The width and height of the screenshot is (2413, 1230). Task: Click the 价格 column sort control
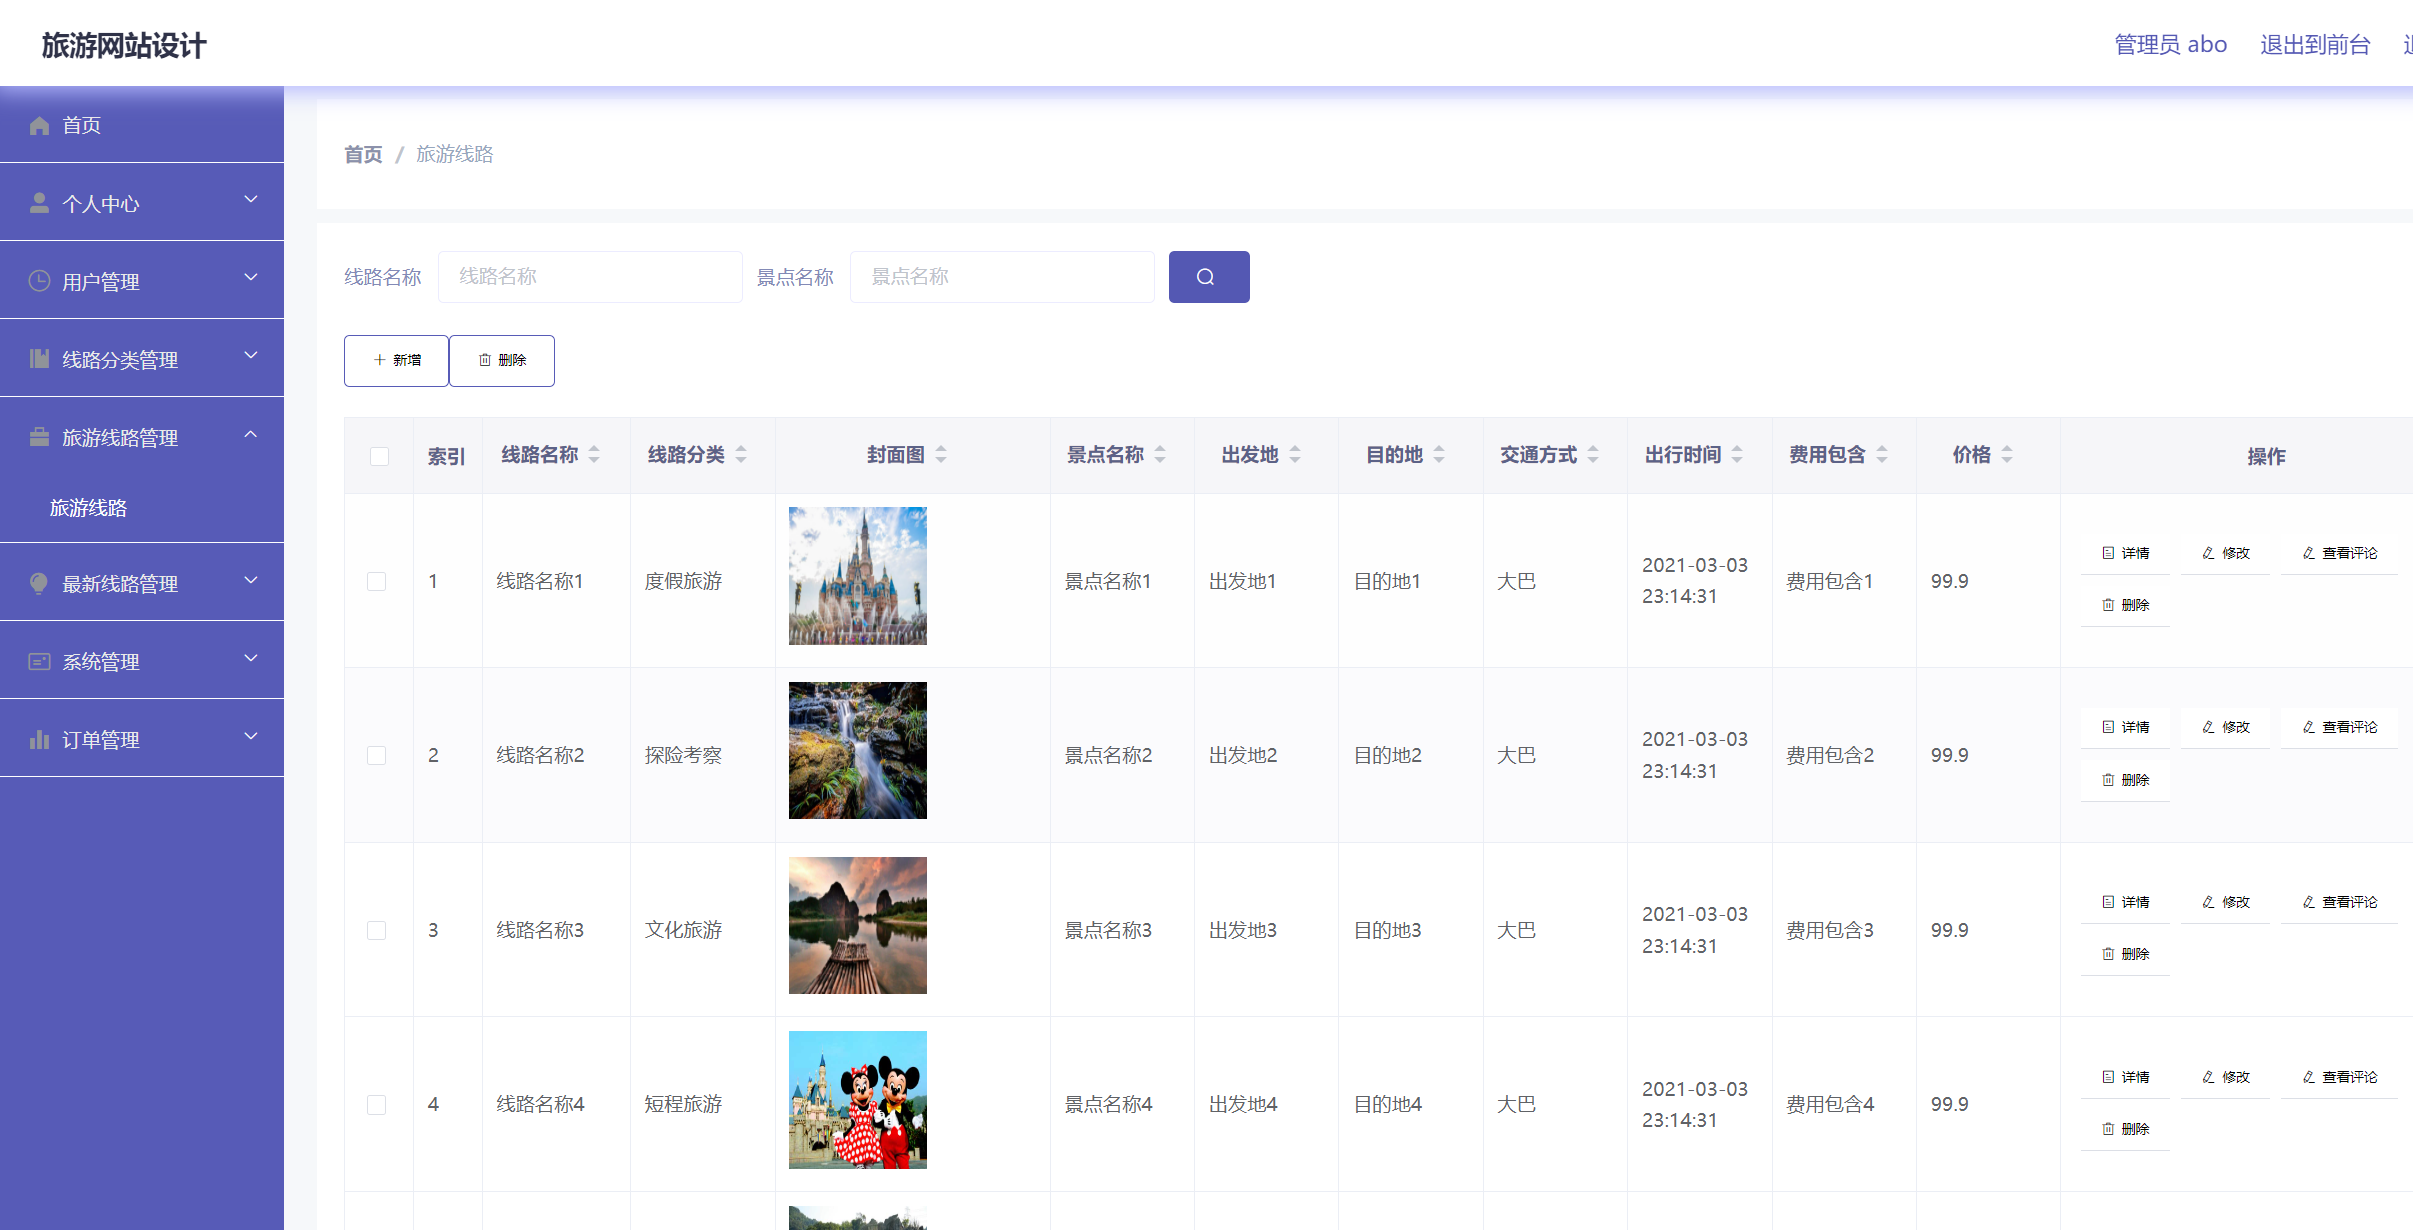coord(2007,454)
